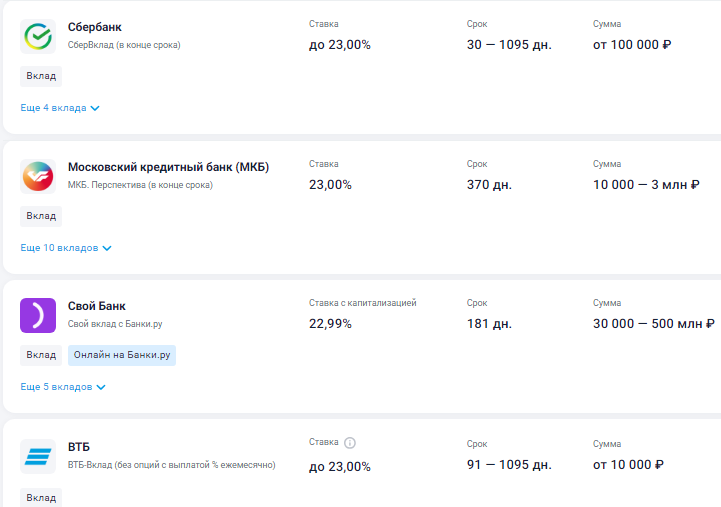The width and height of the screenshot is (721, 507).
Task: Click the «Вклад» tag under Sberbank
Action: click(41, 76)
